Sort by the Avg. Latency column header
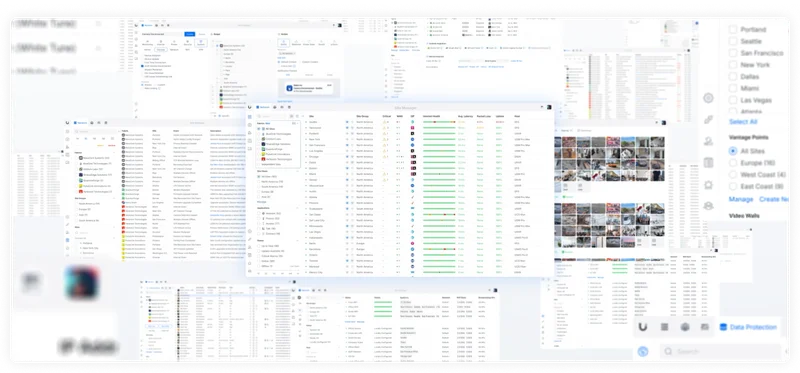 [465, 116]
